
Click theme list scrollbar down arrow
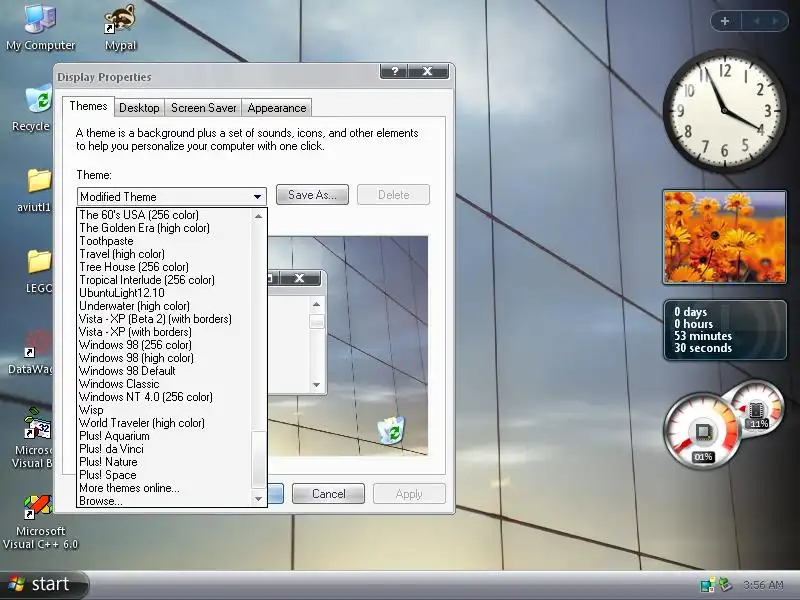pos(259,498)
